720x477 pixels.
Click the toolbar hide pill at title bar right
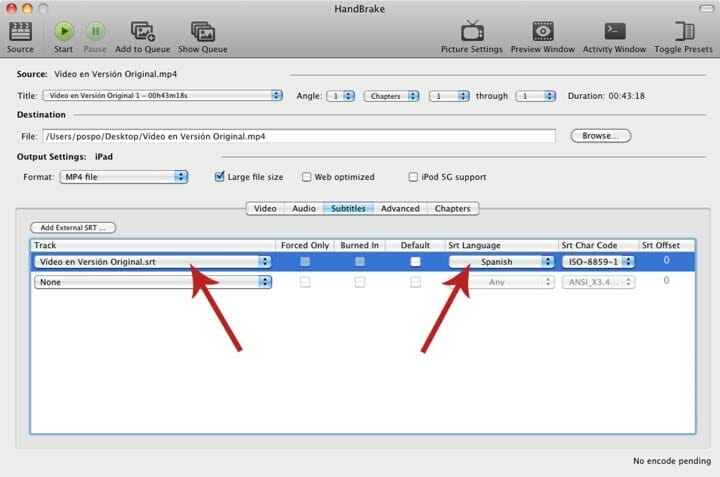(x=706, y=8)
